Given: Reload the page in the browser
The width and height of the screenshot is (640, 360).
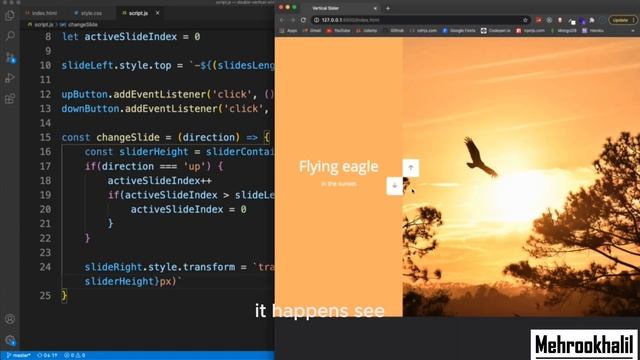Looking at the screenshot, I should tap(303, 20).
